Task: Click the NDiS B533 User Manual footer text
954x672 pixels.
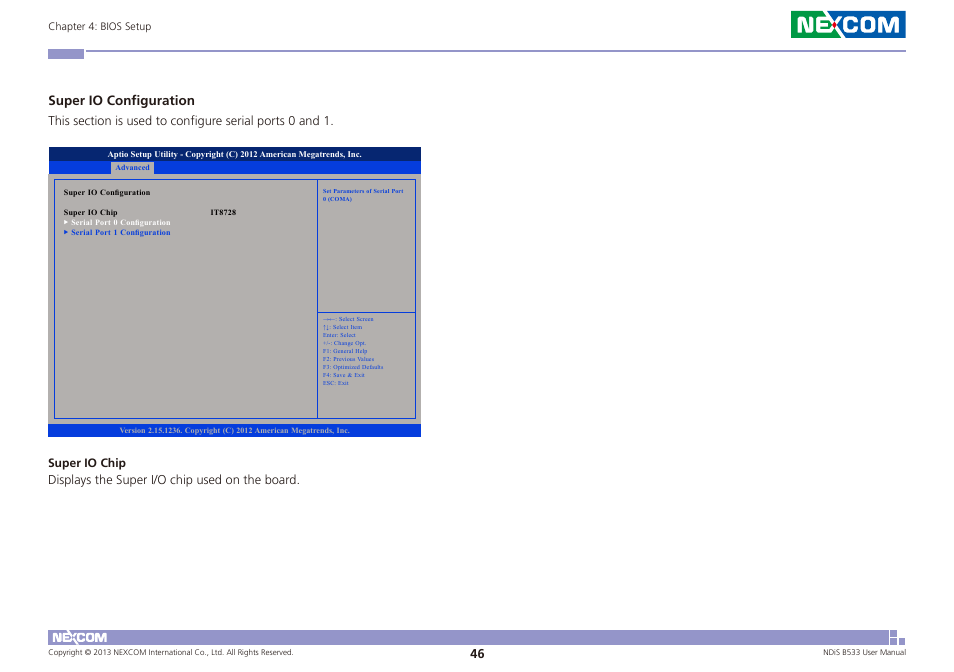Action: click(864, 653)
